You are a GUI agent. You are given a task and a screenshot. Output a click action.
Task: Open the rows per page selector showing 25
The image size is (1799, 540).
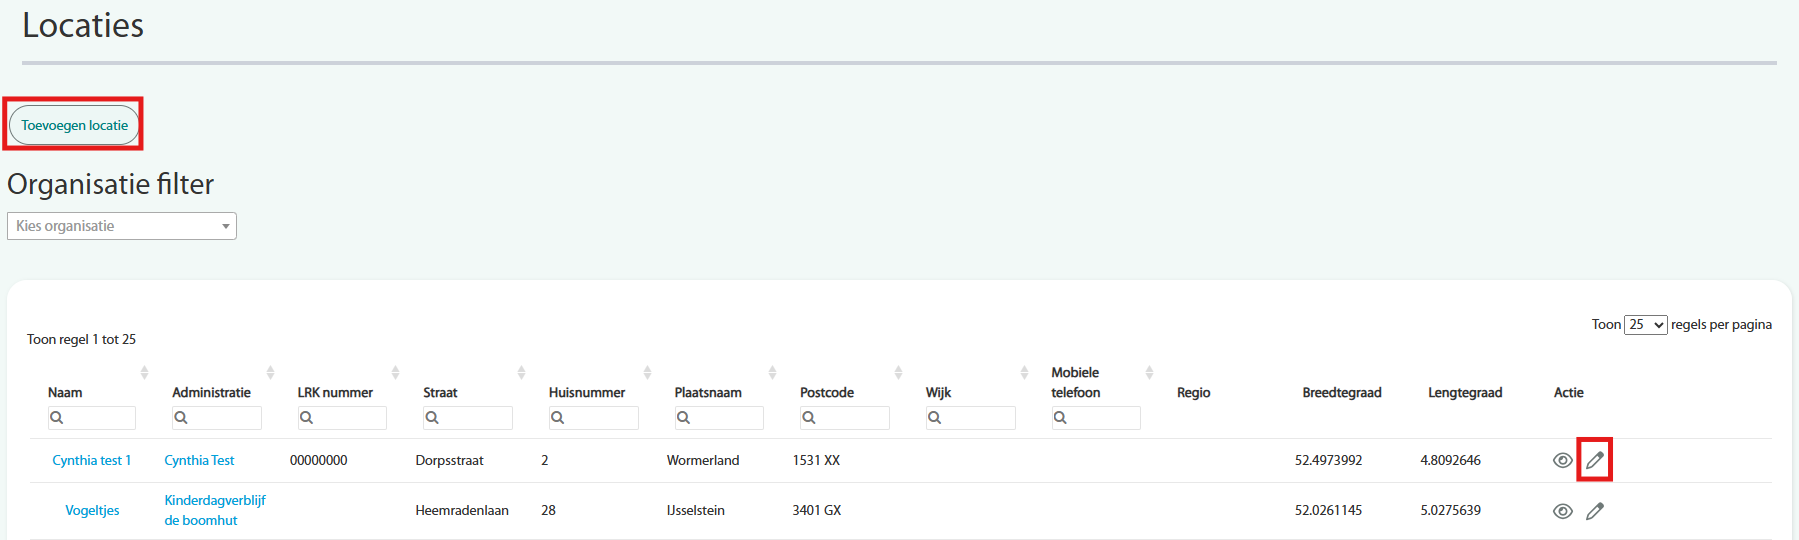tap(1645, 325)
